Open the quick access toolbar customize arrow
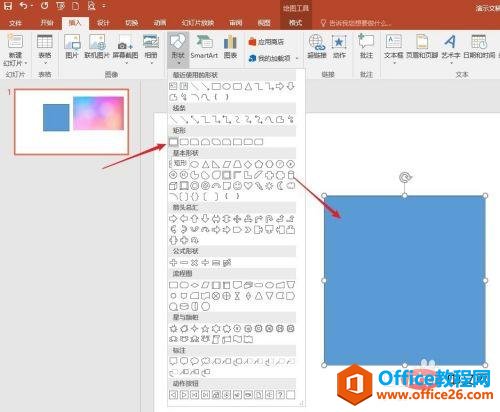The width and height of the screenshot is (500, 412). pyautogui.click(x=104, y=6)
